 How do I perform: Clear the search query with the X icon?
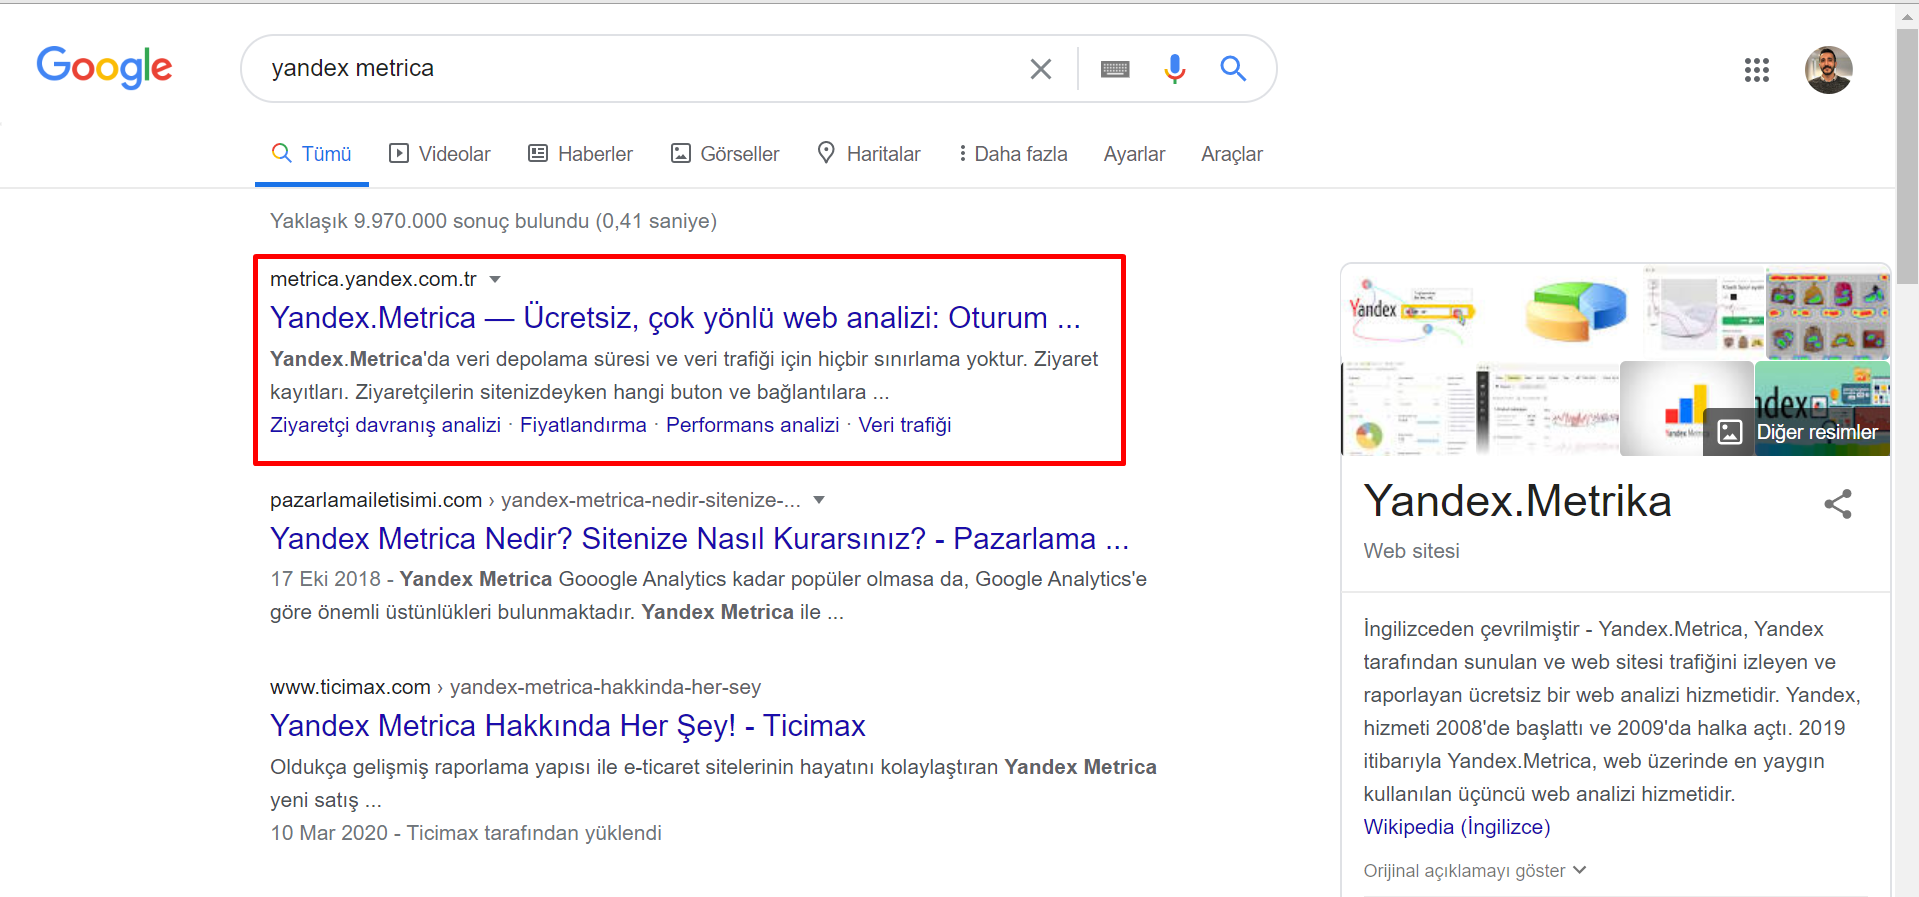(1041, 68)
